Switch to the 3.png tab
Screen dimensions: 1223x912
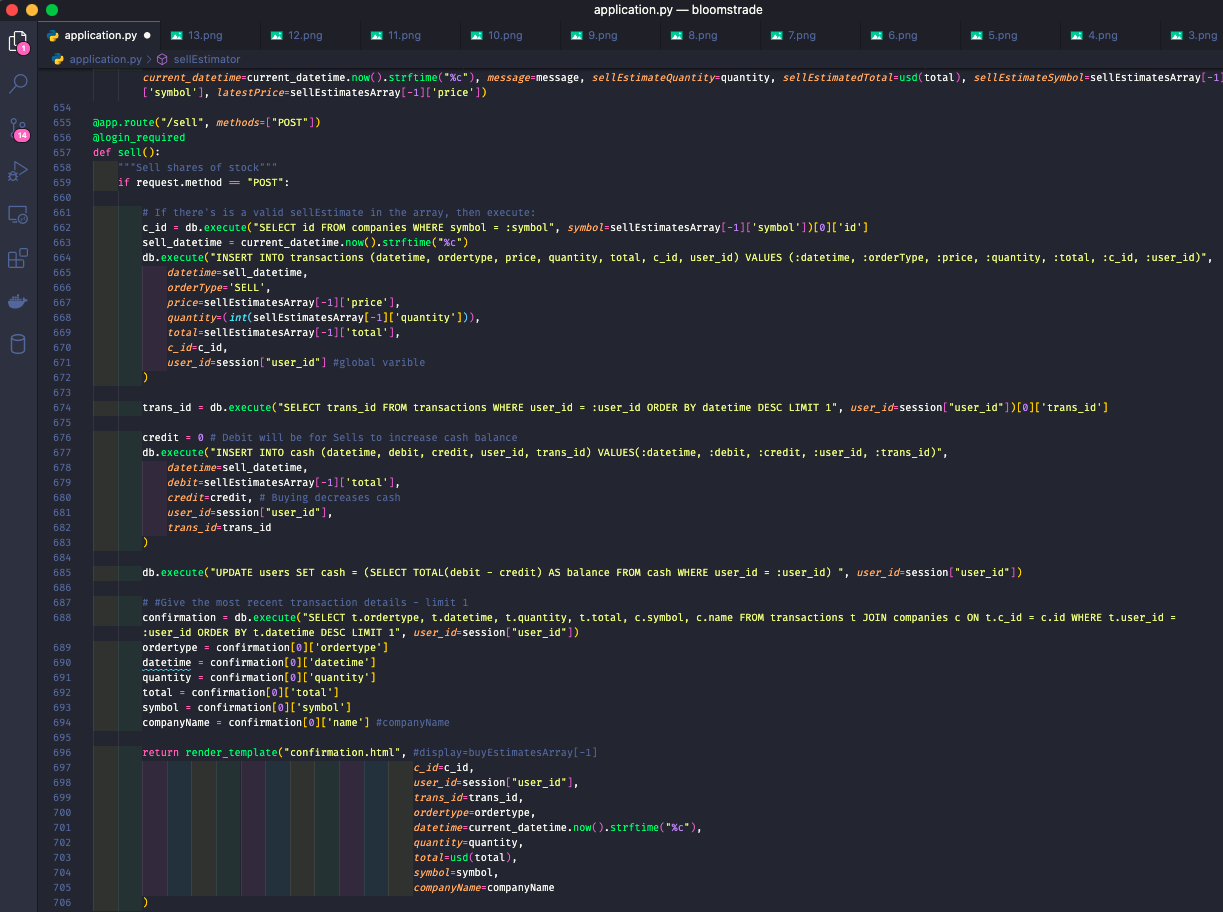1192,35
